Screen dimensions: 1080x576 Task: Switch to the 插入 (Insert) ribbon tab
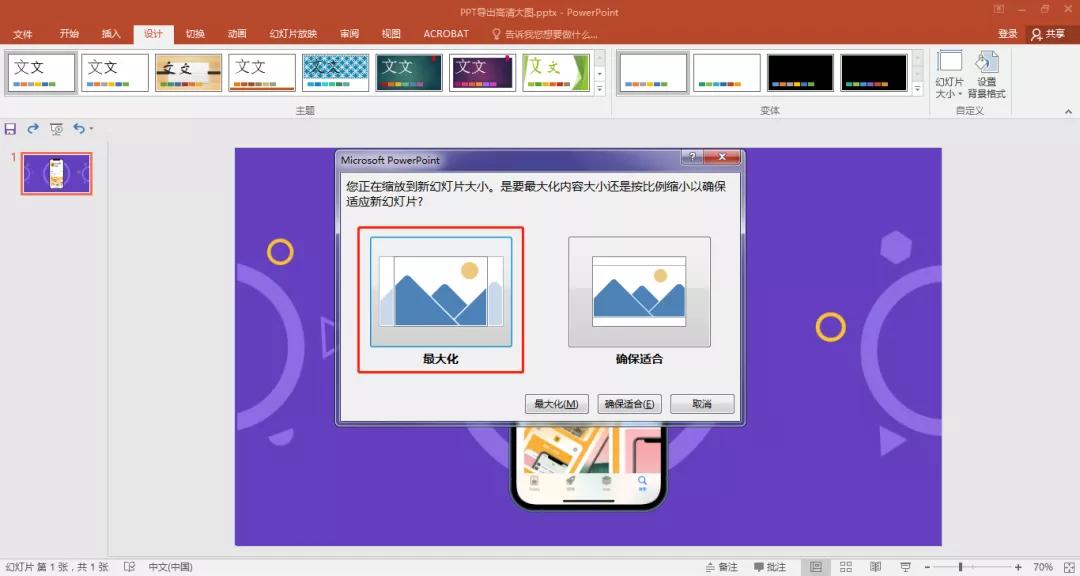(110, 33)
